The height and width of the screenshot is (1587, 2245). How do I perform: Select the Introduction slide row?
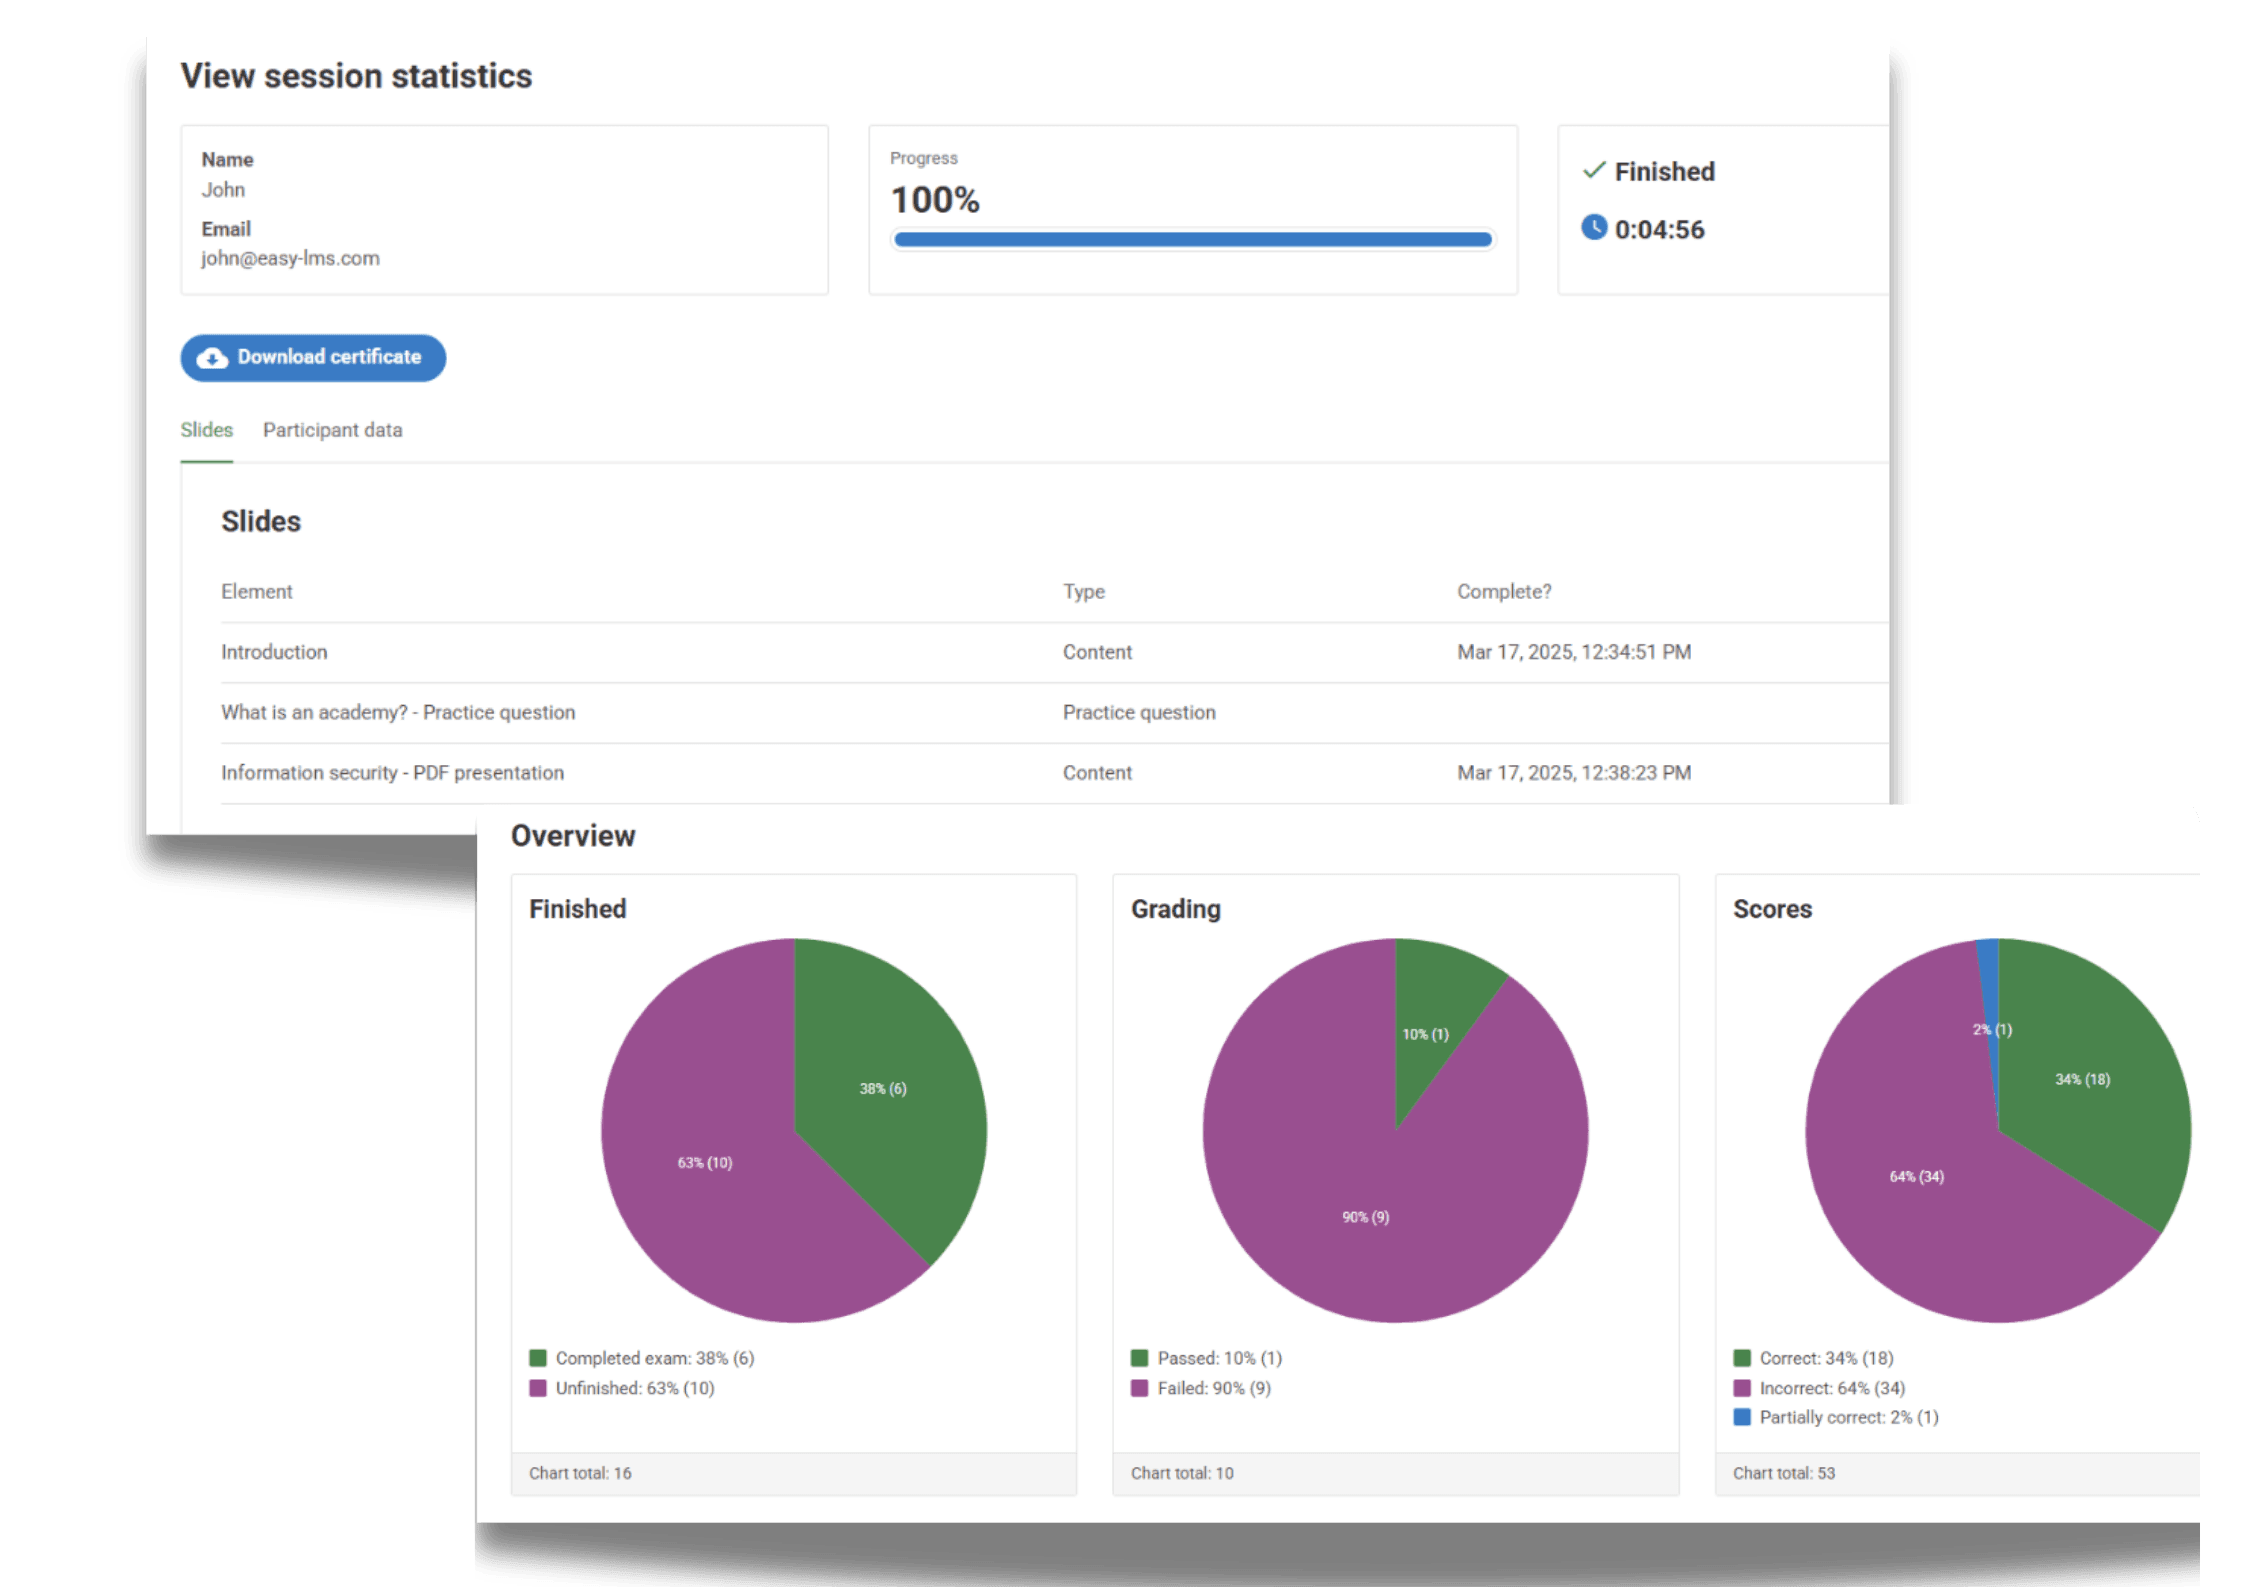[x=274, y=652]
